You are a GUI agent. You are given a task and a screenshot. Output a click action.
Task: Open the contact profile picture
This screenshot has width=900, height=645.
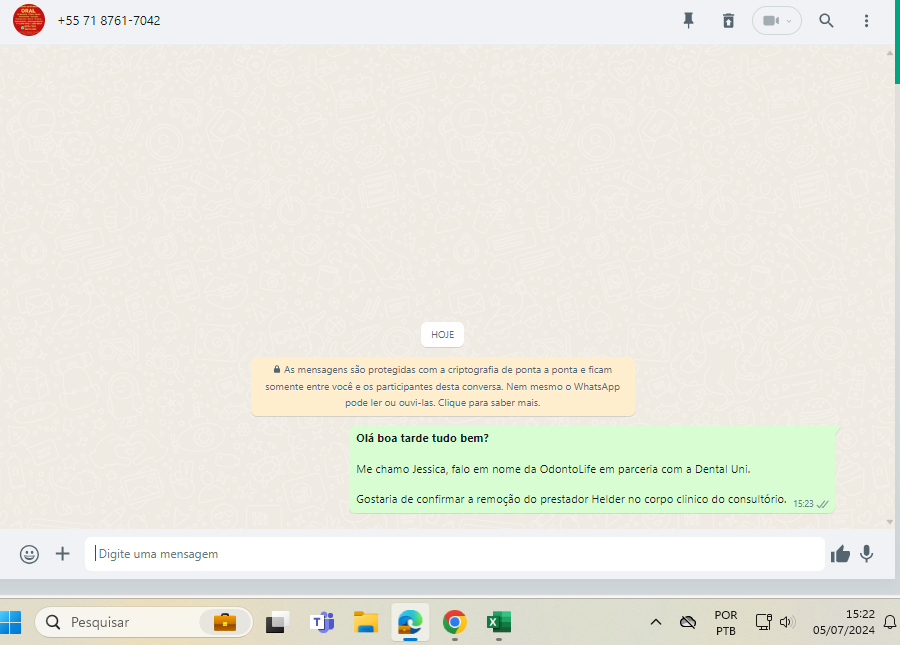29,20
